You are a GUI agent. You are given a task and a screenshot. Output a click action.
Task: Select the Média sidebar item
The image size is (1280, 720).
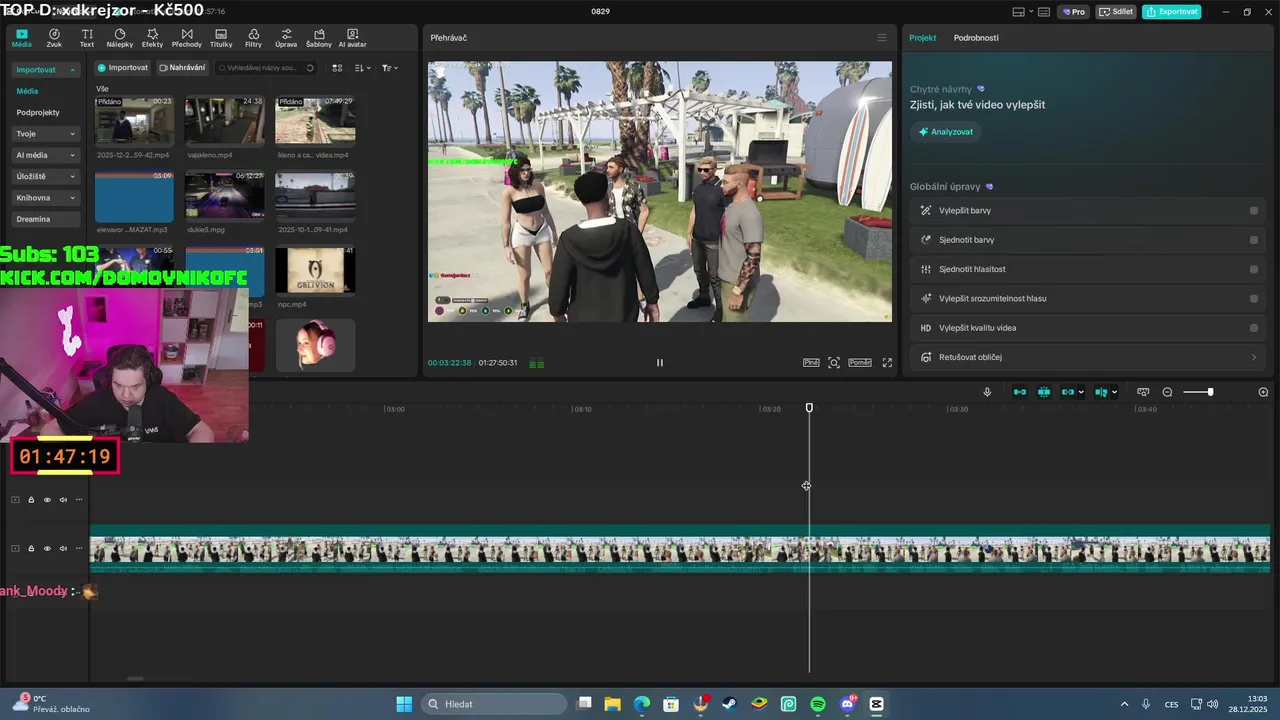(x=27, y=91)
